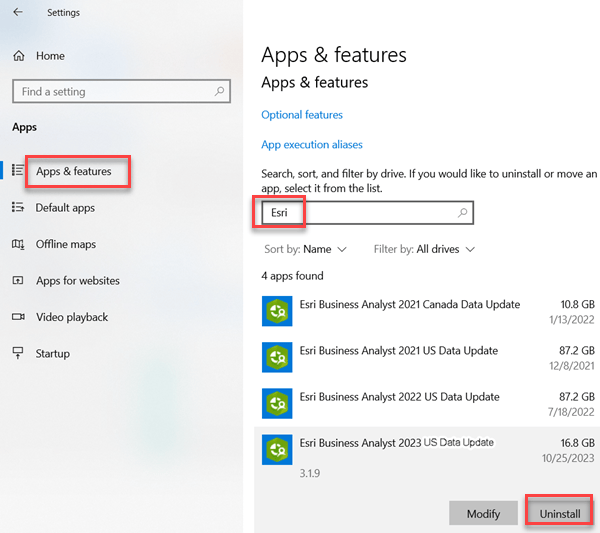Click the Find a setting search box
The width and height of the screenshot is (600, 533).
click(121, 91)
